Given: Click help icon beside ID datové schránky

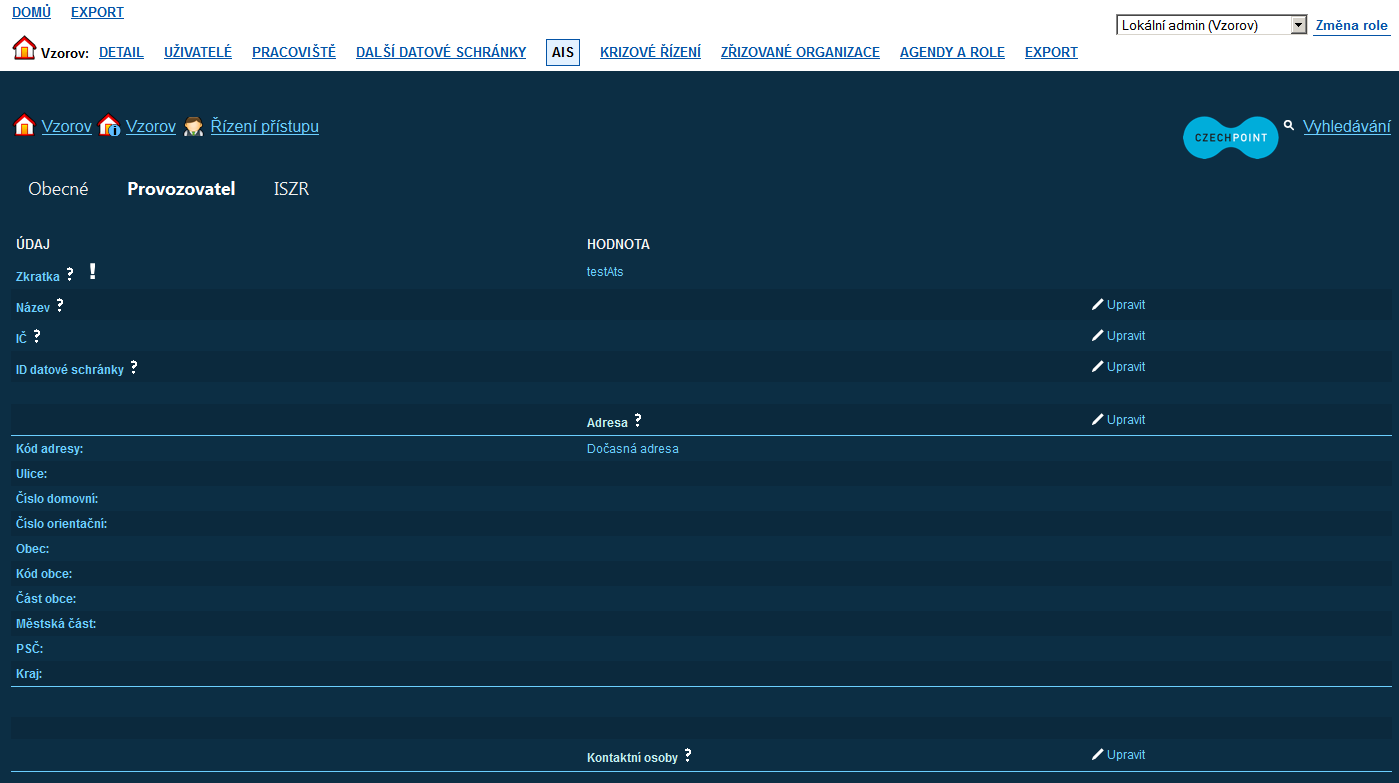Looking at the screenshot, I should click(134, 367).
